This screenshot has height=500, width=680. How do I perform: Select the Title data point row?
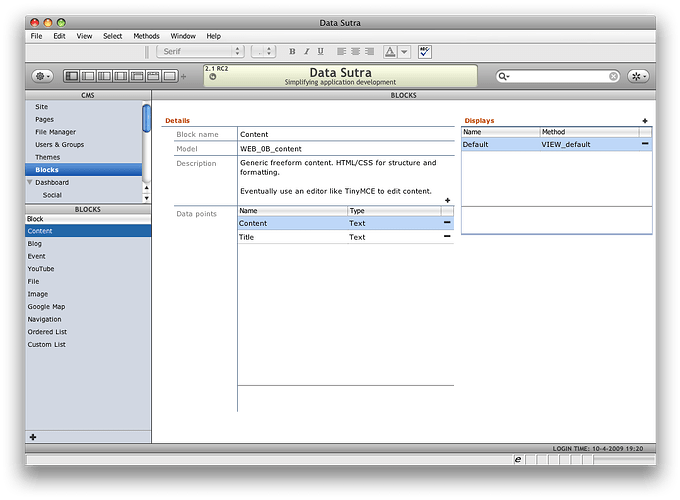pyautogui.click(x=346, y=237)
